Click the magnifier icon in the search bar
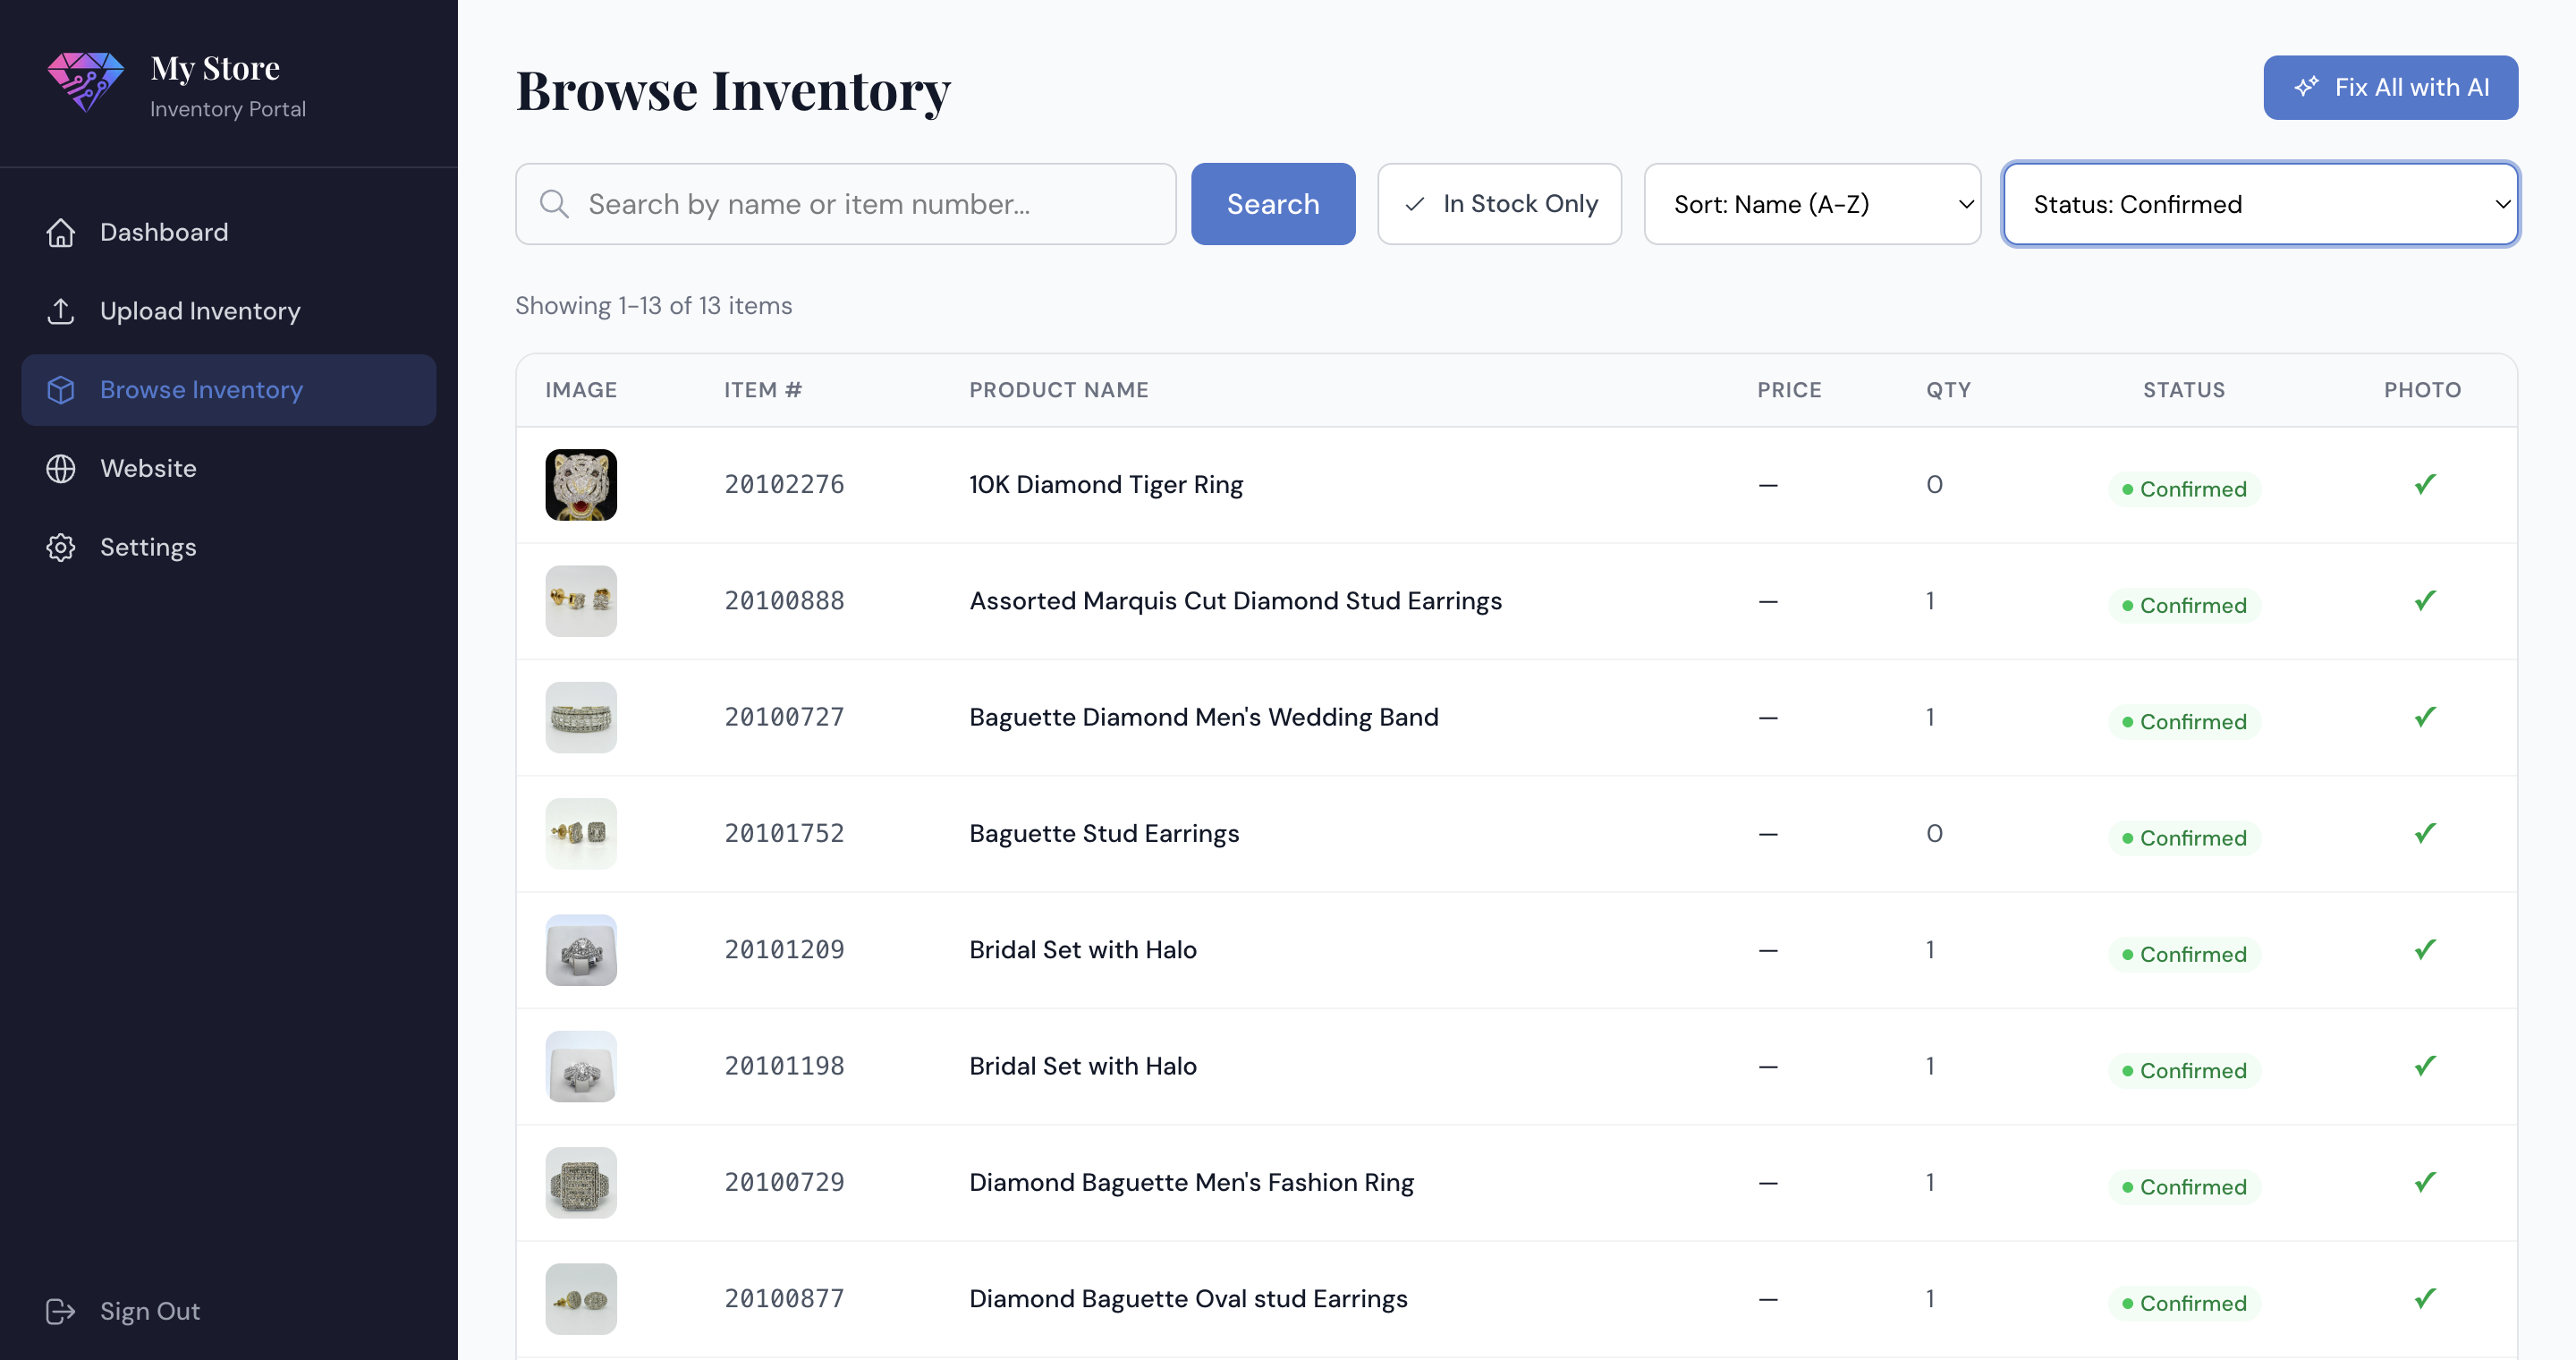Viewport: 2576px width, 1360px height. click(x=553, y=203)
